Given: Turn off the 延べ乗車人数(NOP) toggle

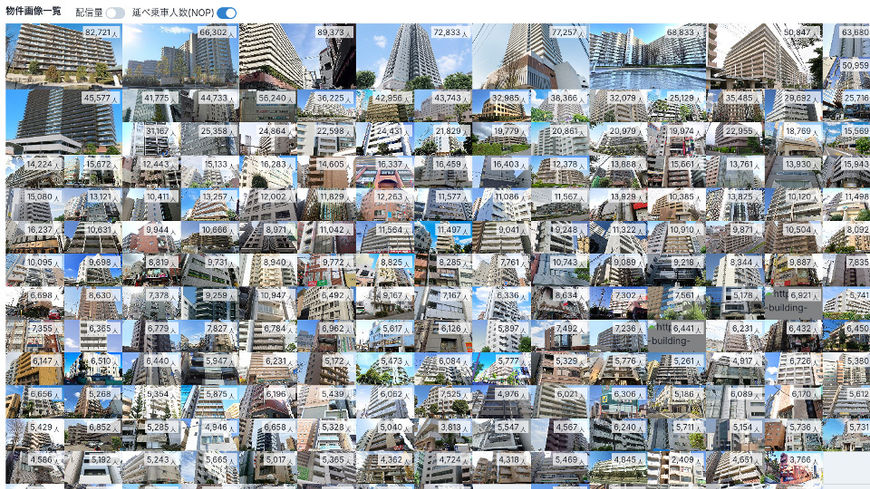Looking at the screenshot, I should pyautogui.click(x=227, y=13).
